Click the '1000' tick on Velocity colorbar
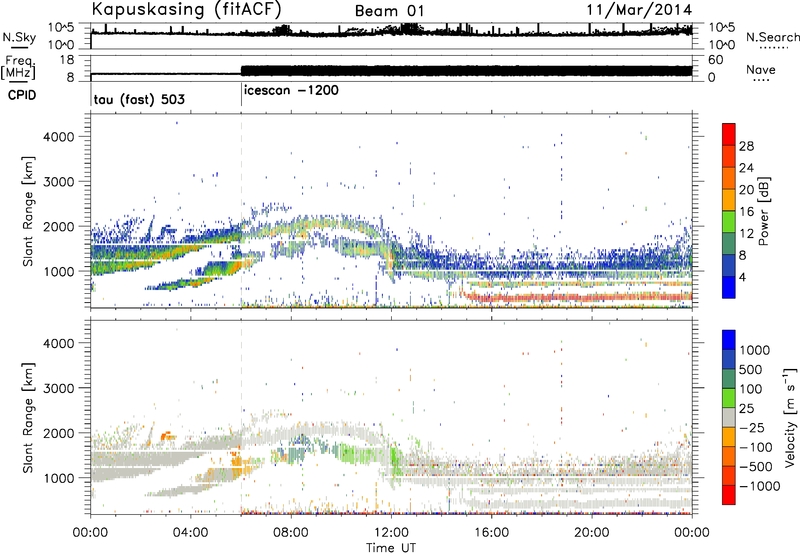The width and height of the screenshot is (800, 554). tap(755, 350)
